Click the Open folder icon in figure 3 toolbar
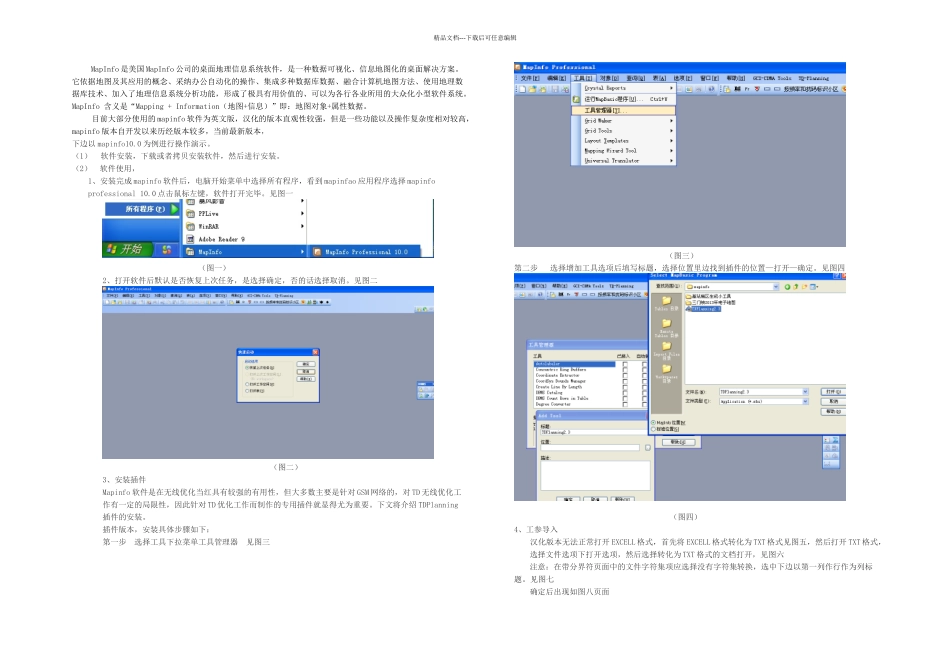The width and height of the screenshot is (950, 672). [x=533, y=89]
